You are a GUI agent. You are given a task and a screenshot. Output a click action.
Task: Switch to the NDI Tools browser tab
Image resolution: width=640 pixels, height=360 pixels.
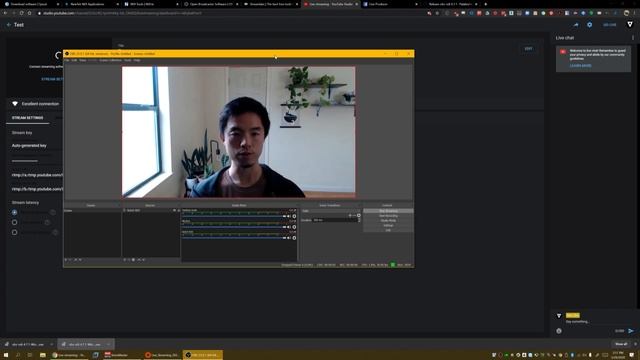coord(151,4)
